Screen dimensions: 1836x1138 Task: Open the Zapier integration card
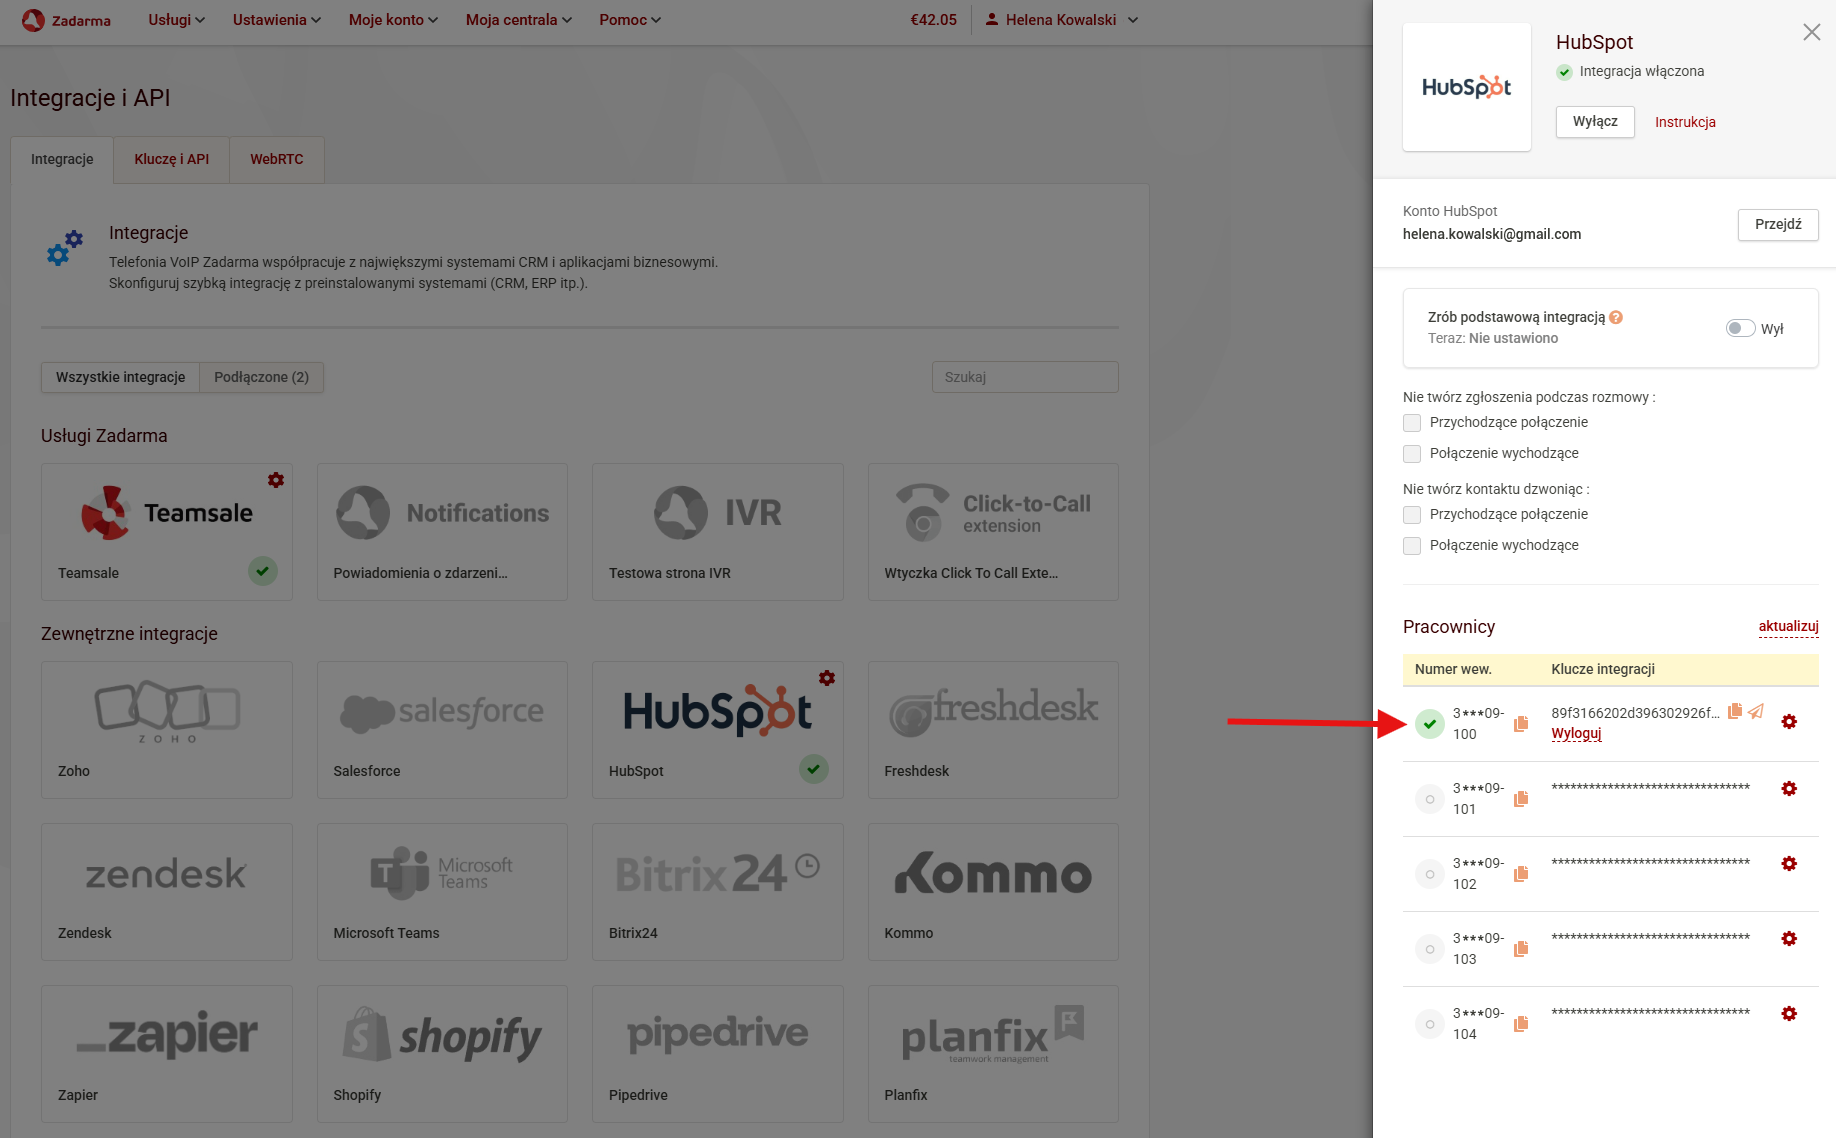point(167,1054)
